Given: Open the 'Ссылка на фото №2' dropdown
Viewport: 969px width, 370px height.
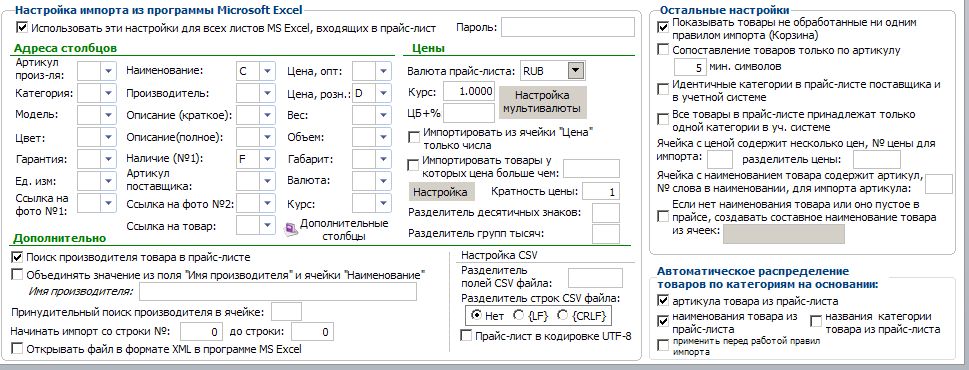Looking at the screenshot, I should coord(267,203).
